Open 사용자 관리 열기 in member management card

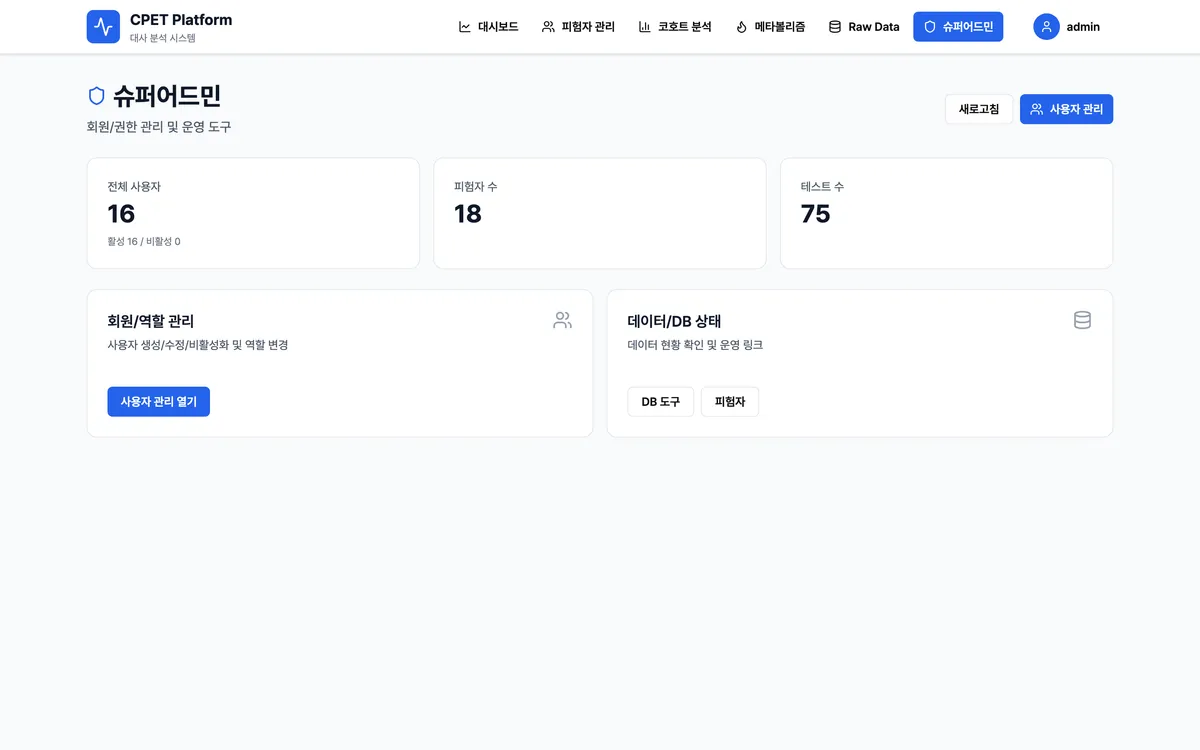pyautogui.click(x=158, y=401)
